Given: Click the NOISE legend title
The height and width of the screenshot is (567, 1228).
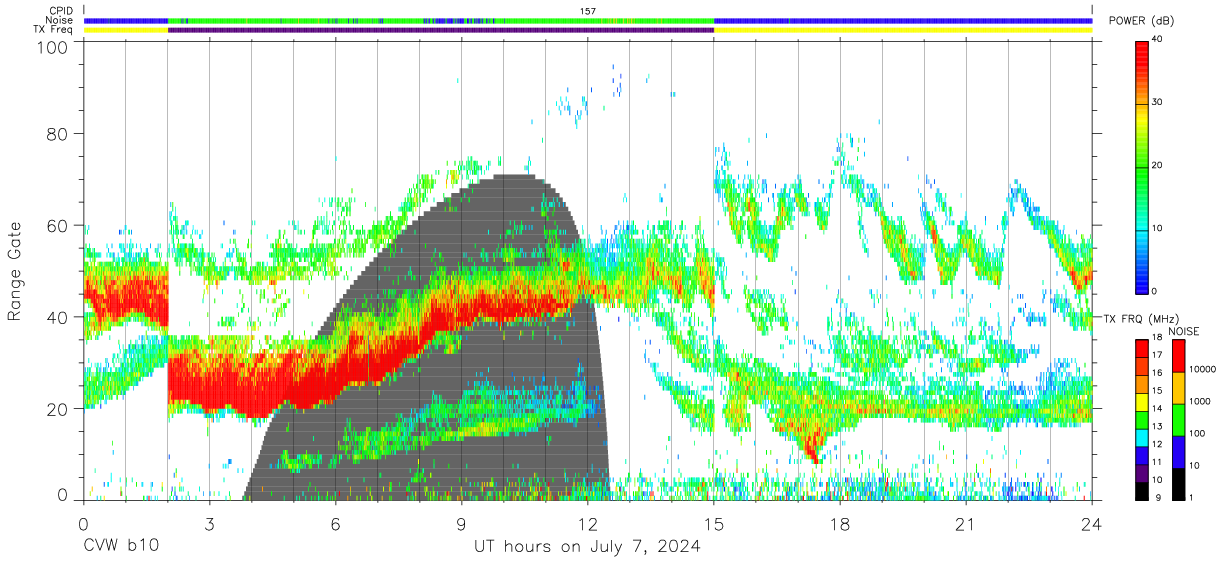Looking at the screenshot, I should 1183,330.
